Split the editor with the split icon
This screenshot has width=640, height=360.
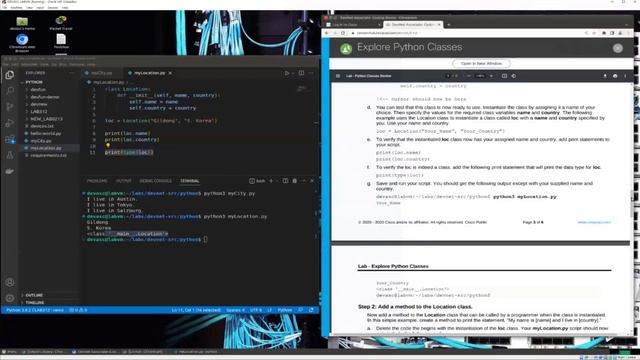tap(301, 73)
